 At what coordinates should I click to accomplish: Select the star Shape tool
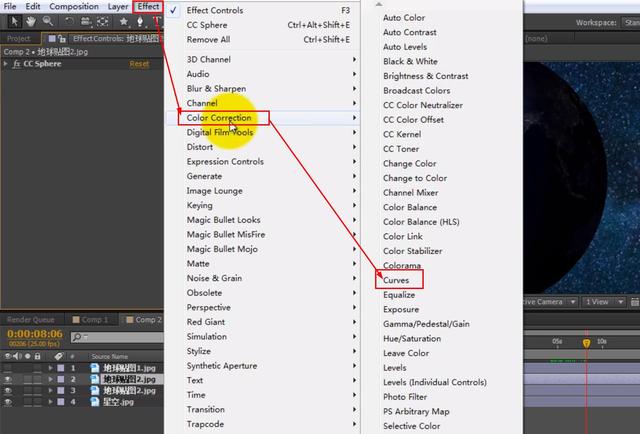(x=123, y=21)
